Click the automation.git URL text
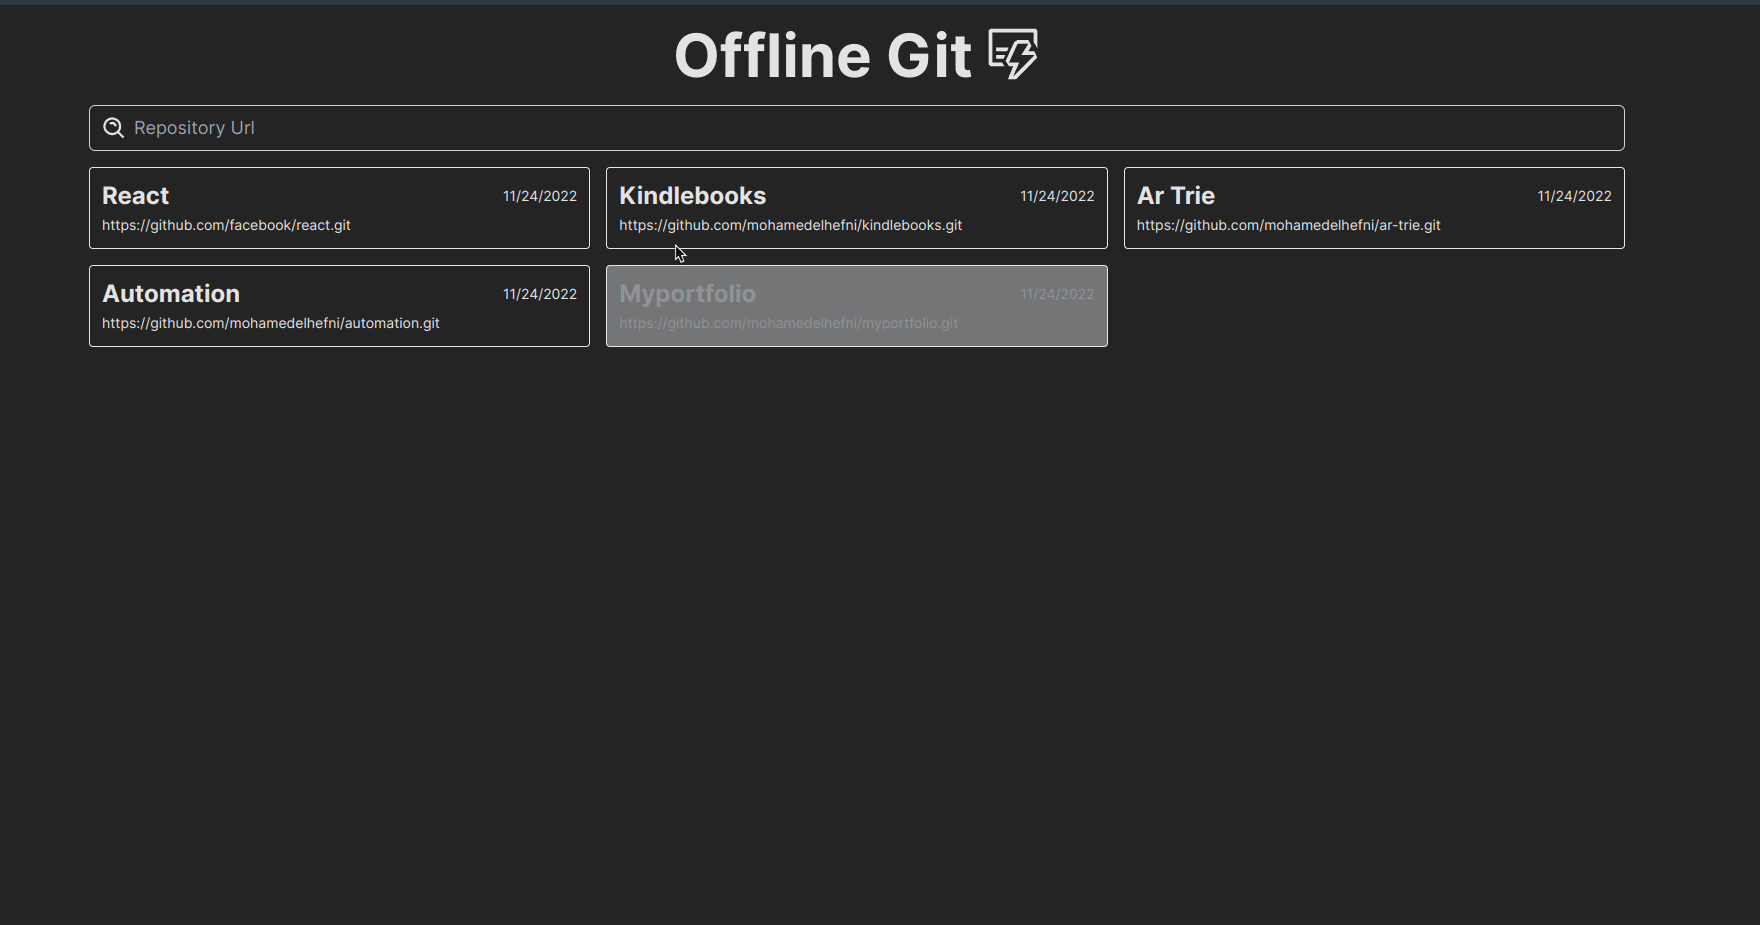 (x=271, y=323)
